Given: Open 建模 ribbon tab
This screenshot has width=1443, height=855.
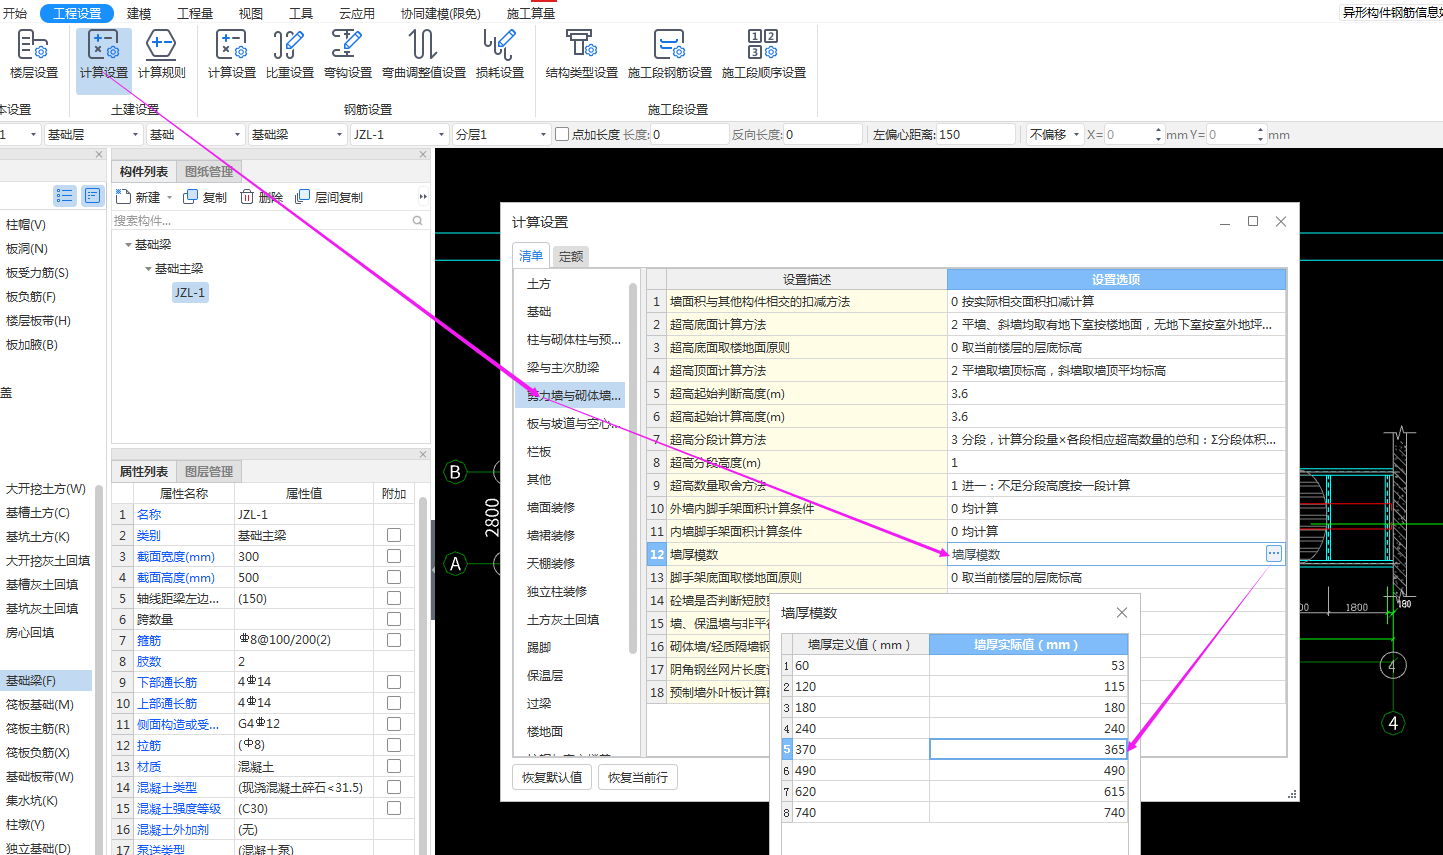Looking at the screenshot, I should (139, 13).
